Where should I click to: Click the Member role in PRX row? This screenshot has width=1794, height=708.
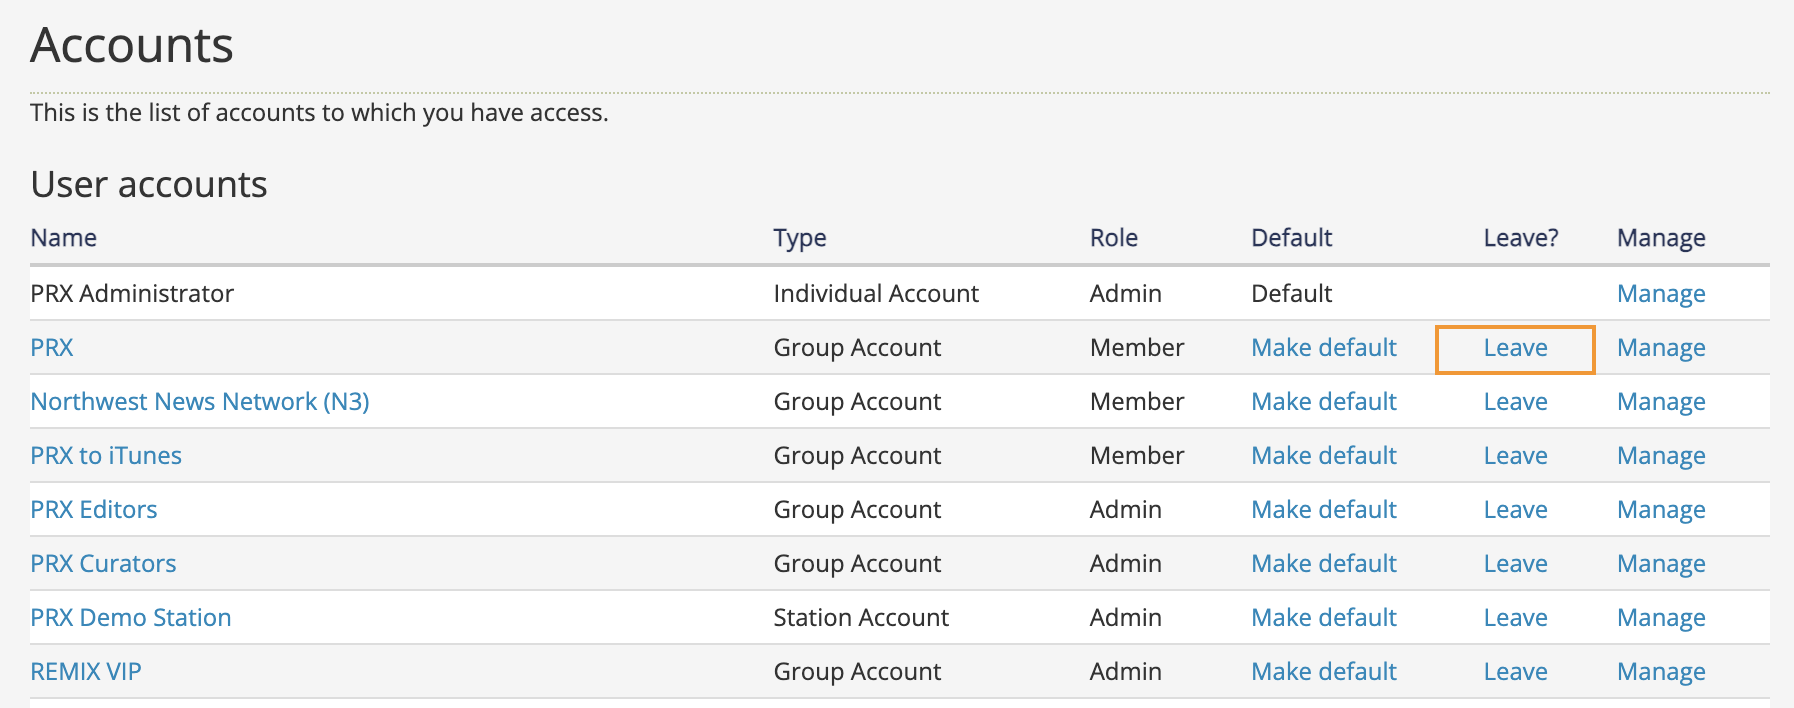tap(1137, 347)
